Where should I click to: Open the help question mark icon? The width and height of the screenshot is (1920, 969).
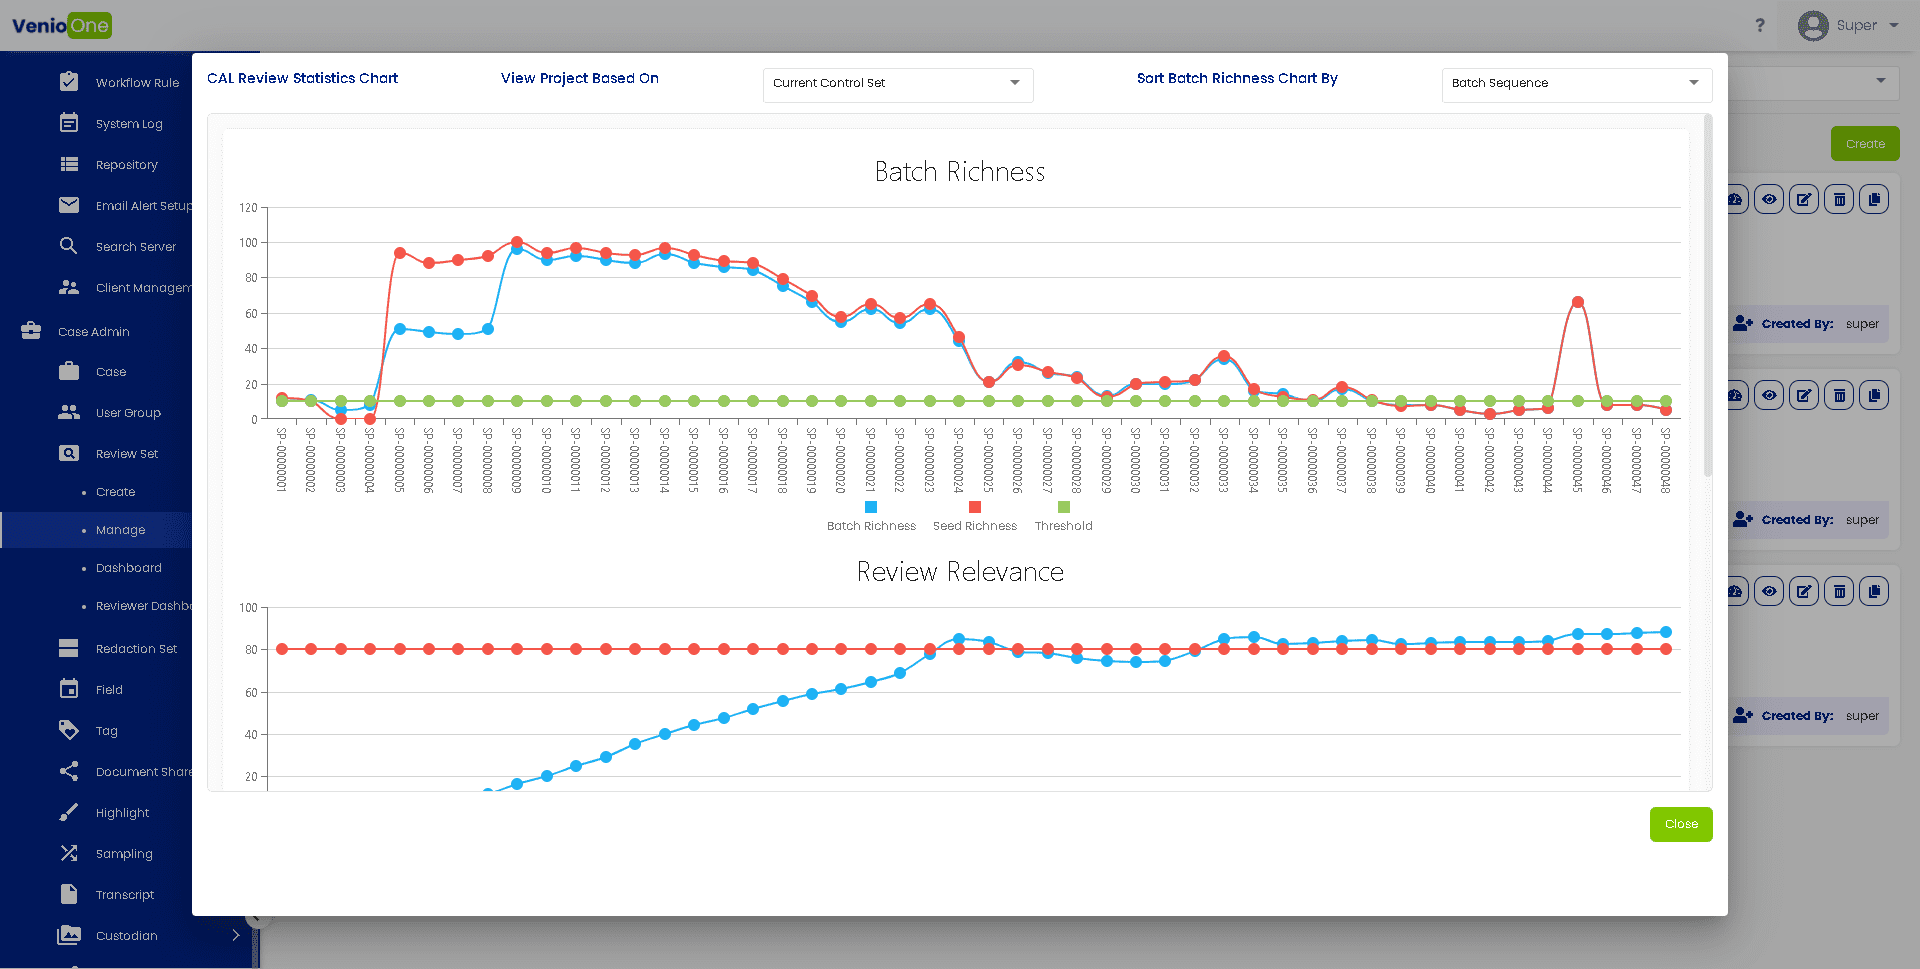(x=1760, y=26)
